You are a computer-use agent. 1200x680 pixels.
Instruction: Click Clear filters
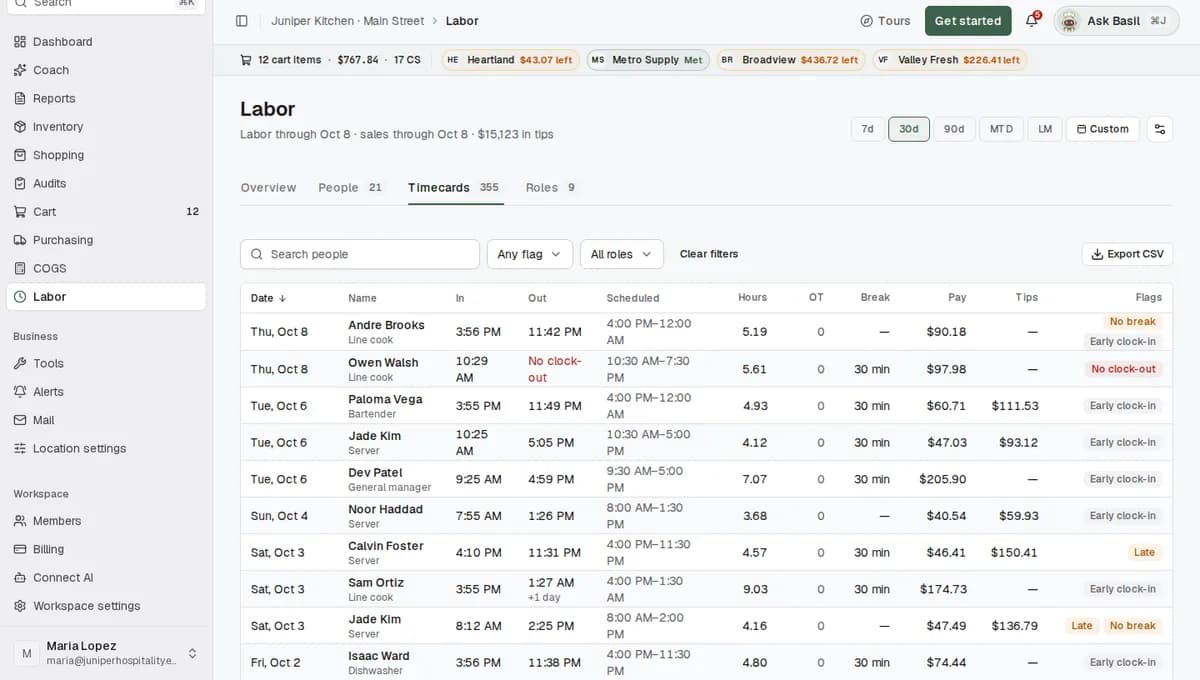[x=709, y=254]
